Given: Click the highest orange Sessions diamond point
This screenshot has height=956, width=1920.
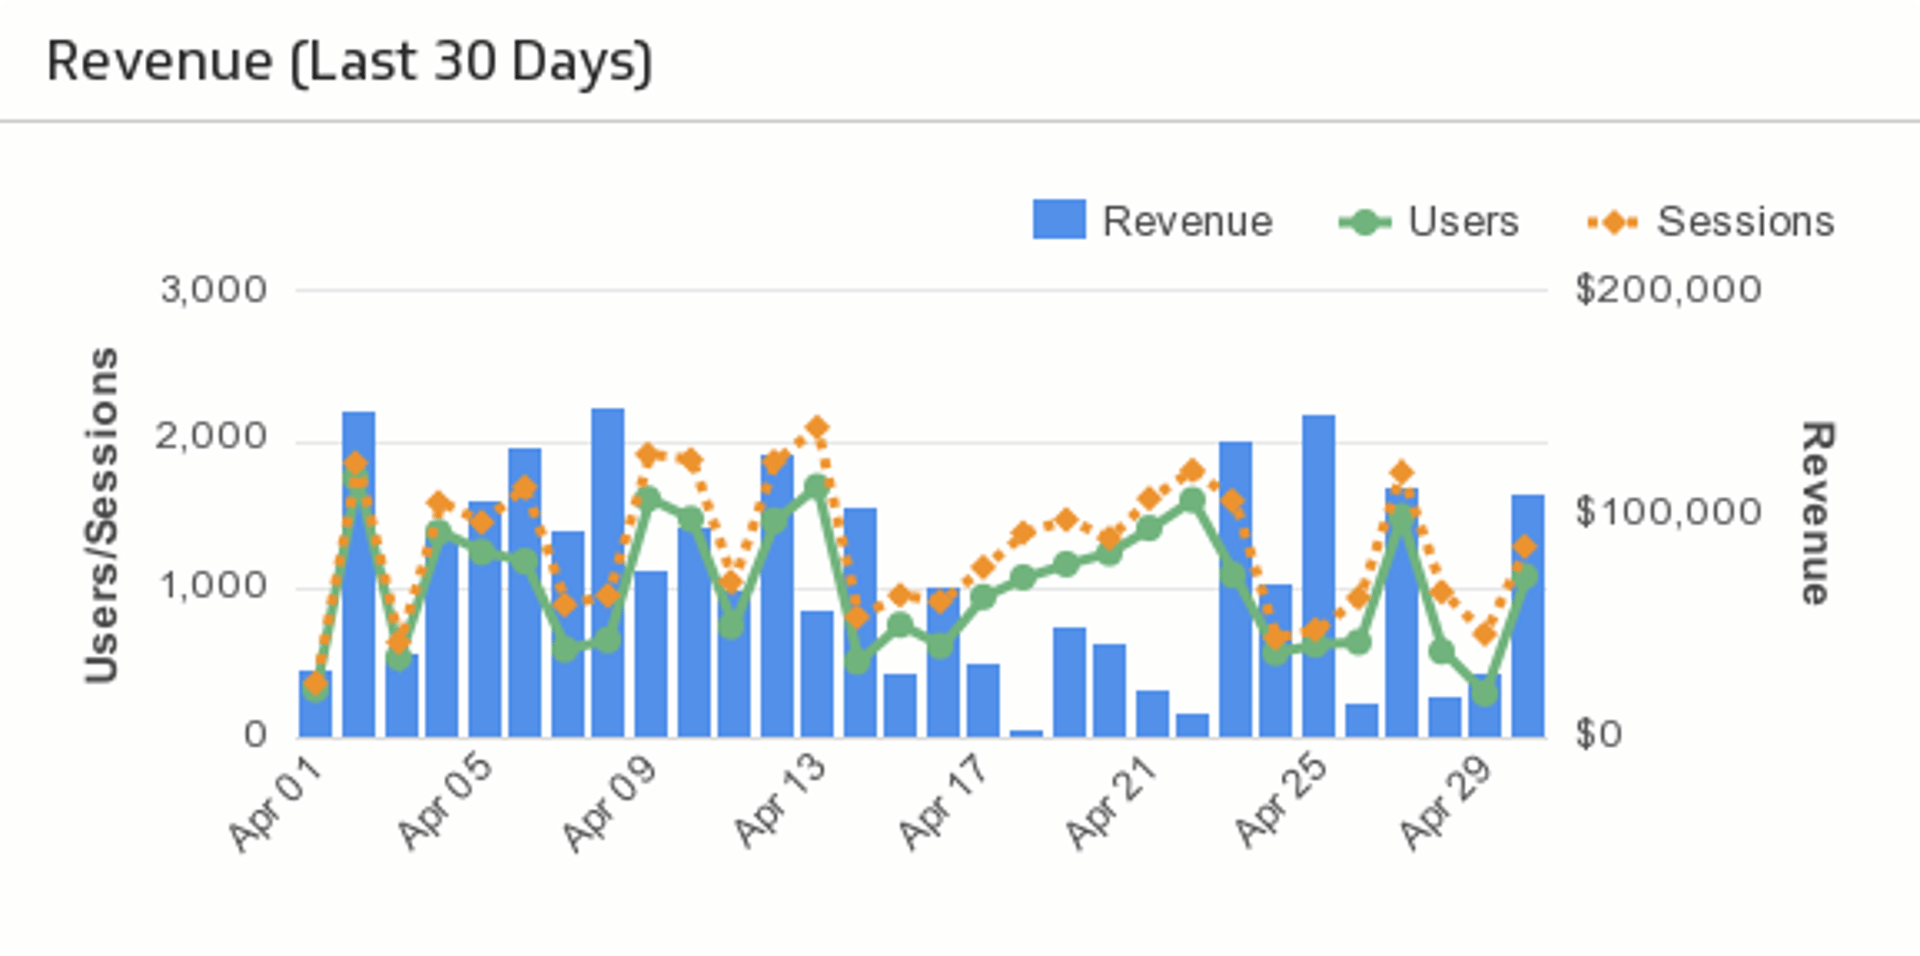Looking at the screenshot, I should tap(817, 428).
